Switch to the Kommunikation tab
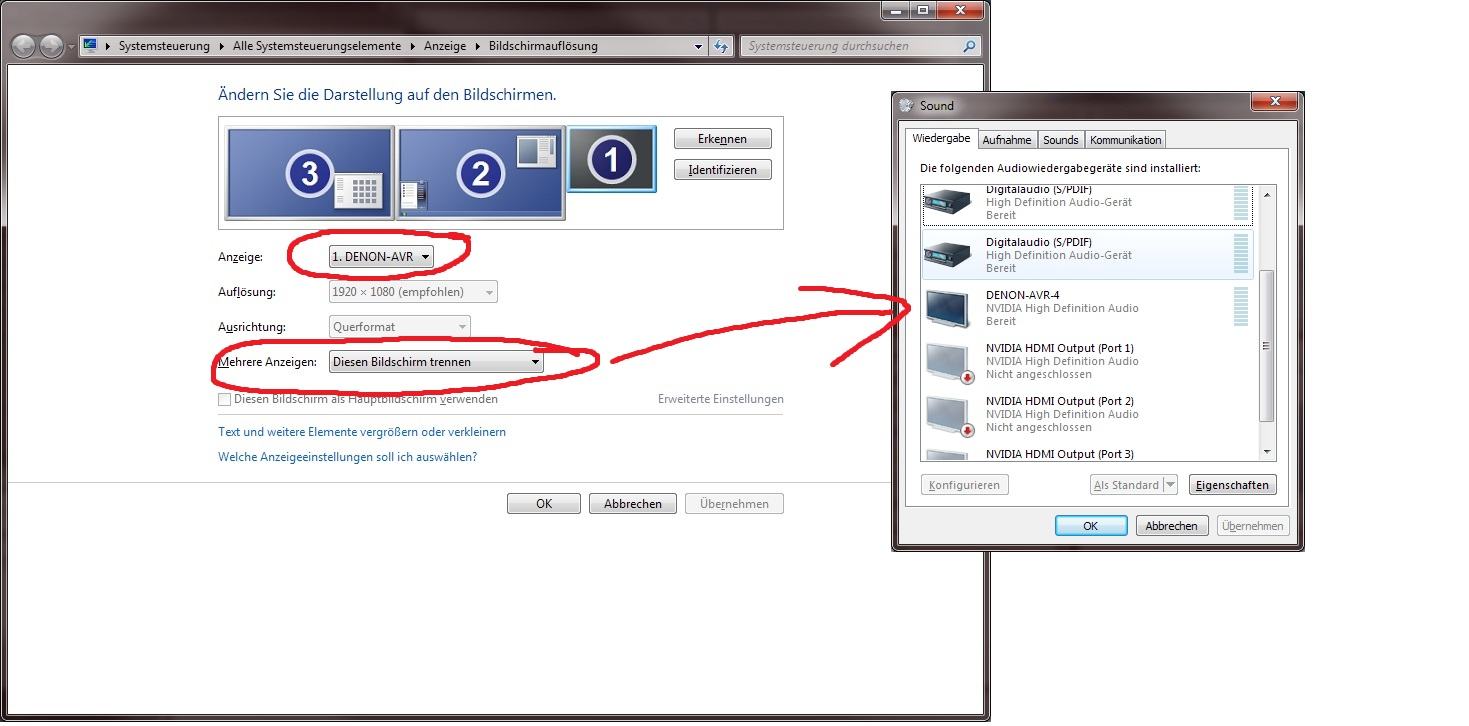1469x726 pixels. [x=1126, y=140]
